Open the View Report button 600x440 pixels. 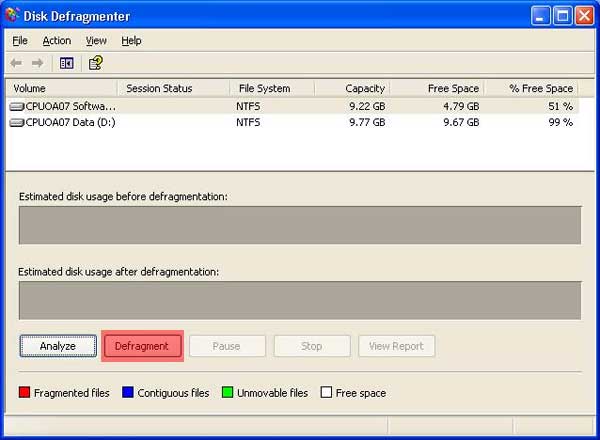pyautogui.click(x=396, y=346)
